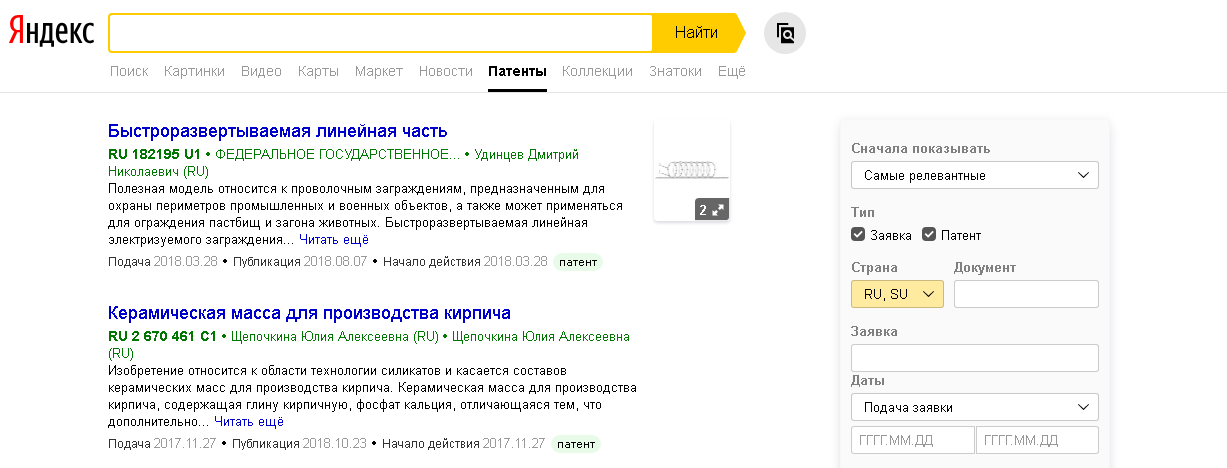This screenshot has width=1227, height=468.
Task: Focus the Документ number field
Action: pyautogui.click(x=1026, y=294)
